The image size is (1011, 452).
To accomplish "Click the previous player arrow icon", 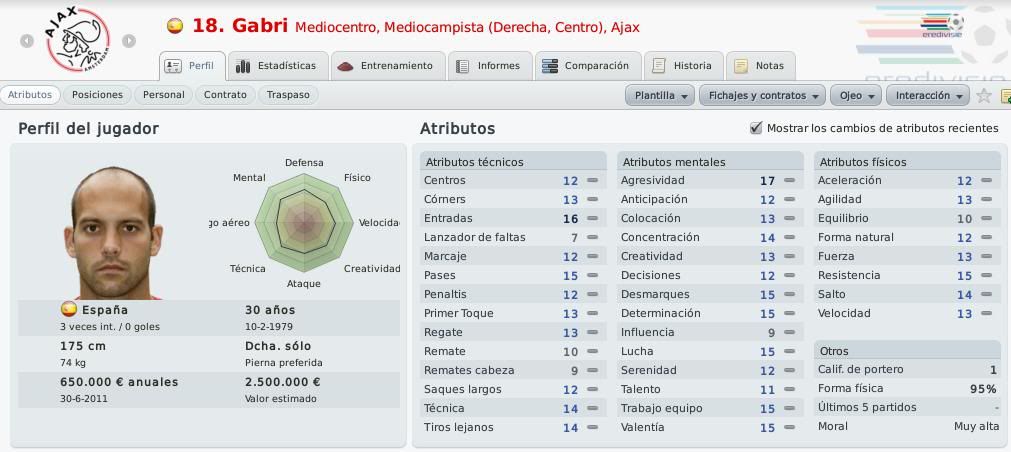I will 26,41.
